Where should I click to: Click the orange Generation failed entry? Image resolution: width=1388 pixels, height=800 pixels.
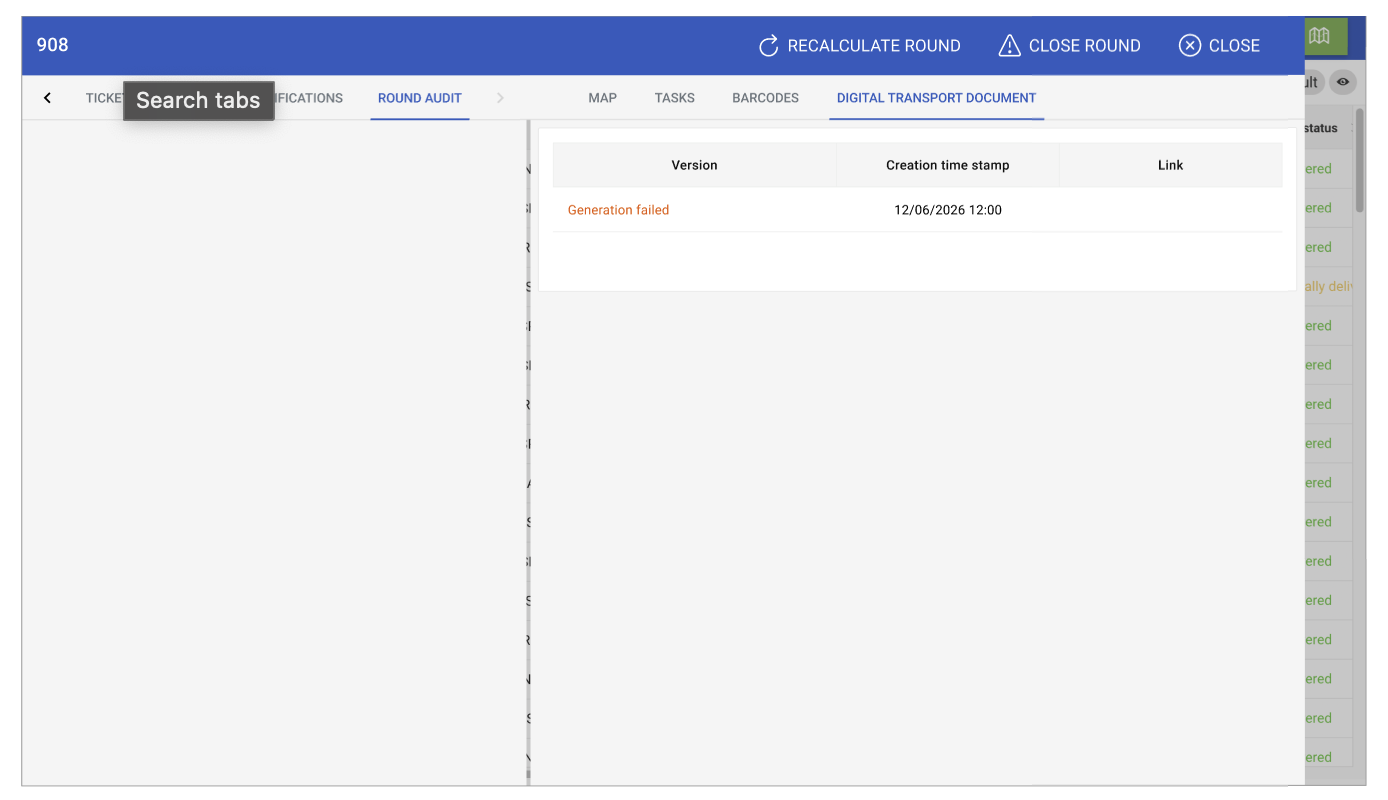click(x=618, y=210)
